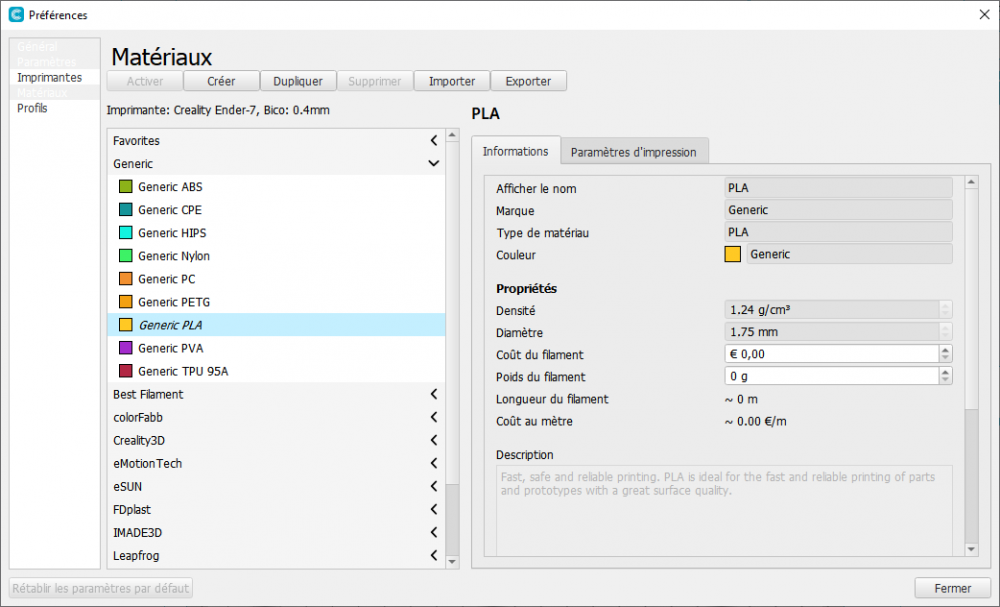Image resolution: width=1000 pixels, height=607 pixels.
Task: Click the yellow Couleur color swatch
Action: click(733, 254)
